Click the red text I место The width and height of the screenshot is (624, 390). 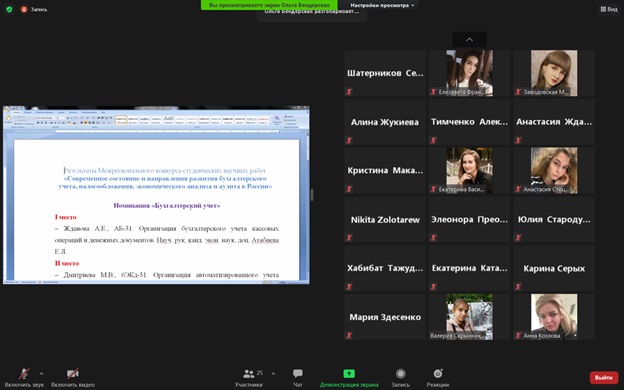[x=65, y=217]
